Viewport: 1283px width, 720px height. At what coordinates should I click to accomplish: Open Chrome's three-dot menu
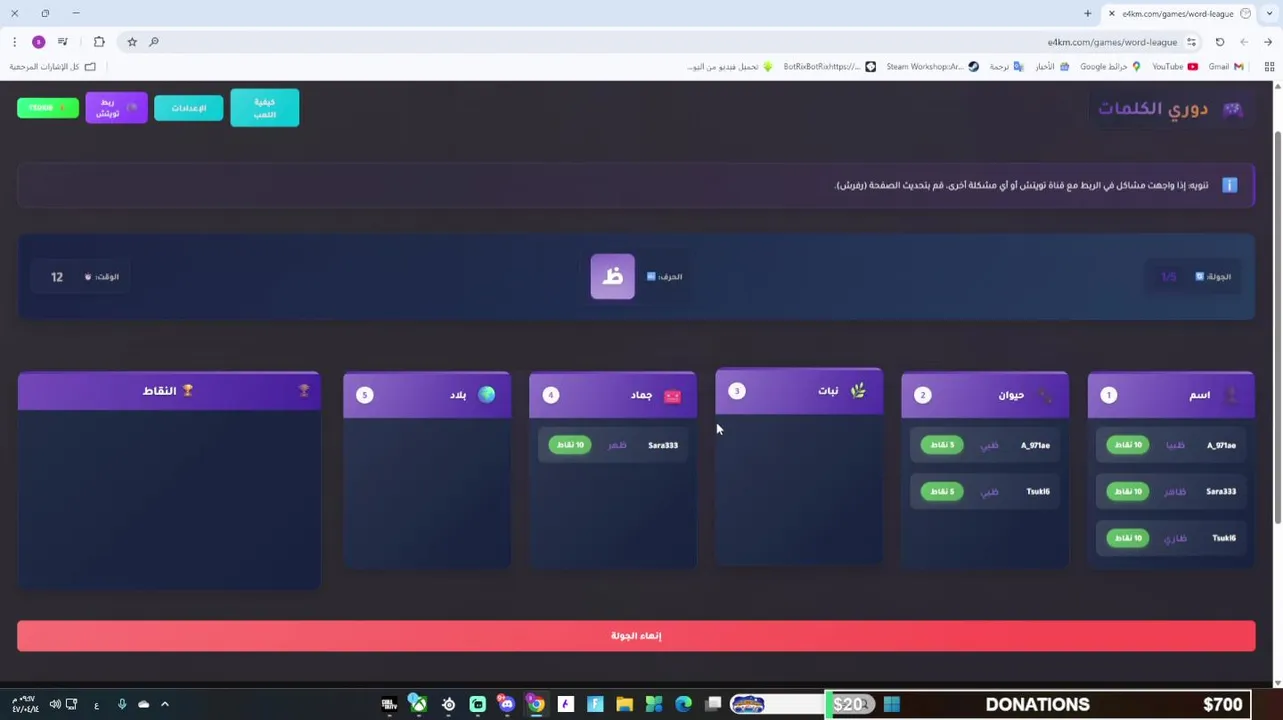(x=14, y=42)
